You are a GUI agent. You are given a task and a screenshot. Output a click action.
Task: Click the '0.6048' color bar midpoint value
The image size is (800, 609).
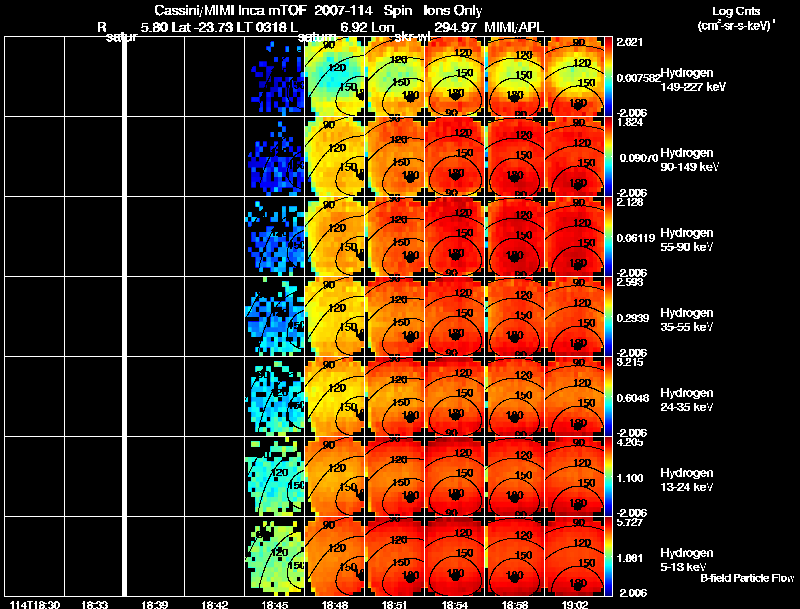point(634,398)
